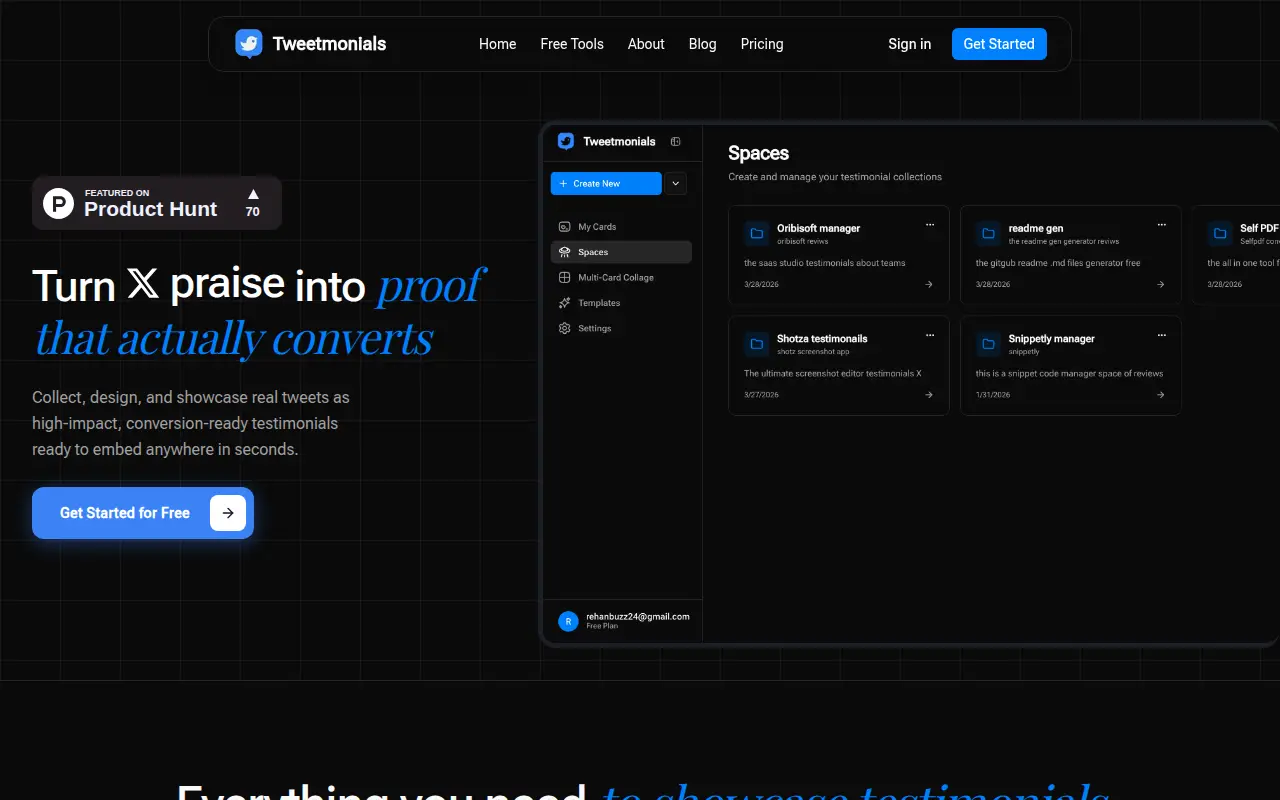Image resolution: width=1280 pixels, height=800 pixels.
Task: Open readme gen space via its arrow
Action: (x=1161, y=284)
